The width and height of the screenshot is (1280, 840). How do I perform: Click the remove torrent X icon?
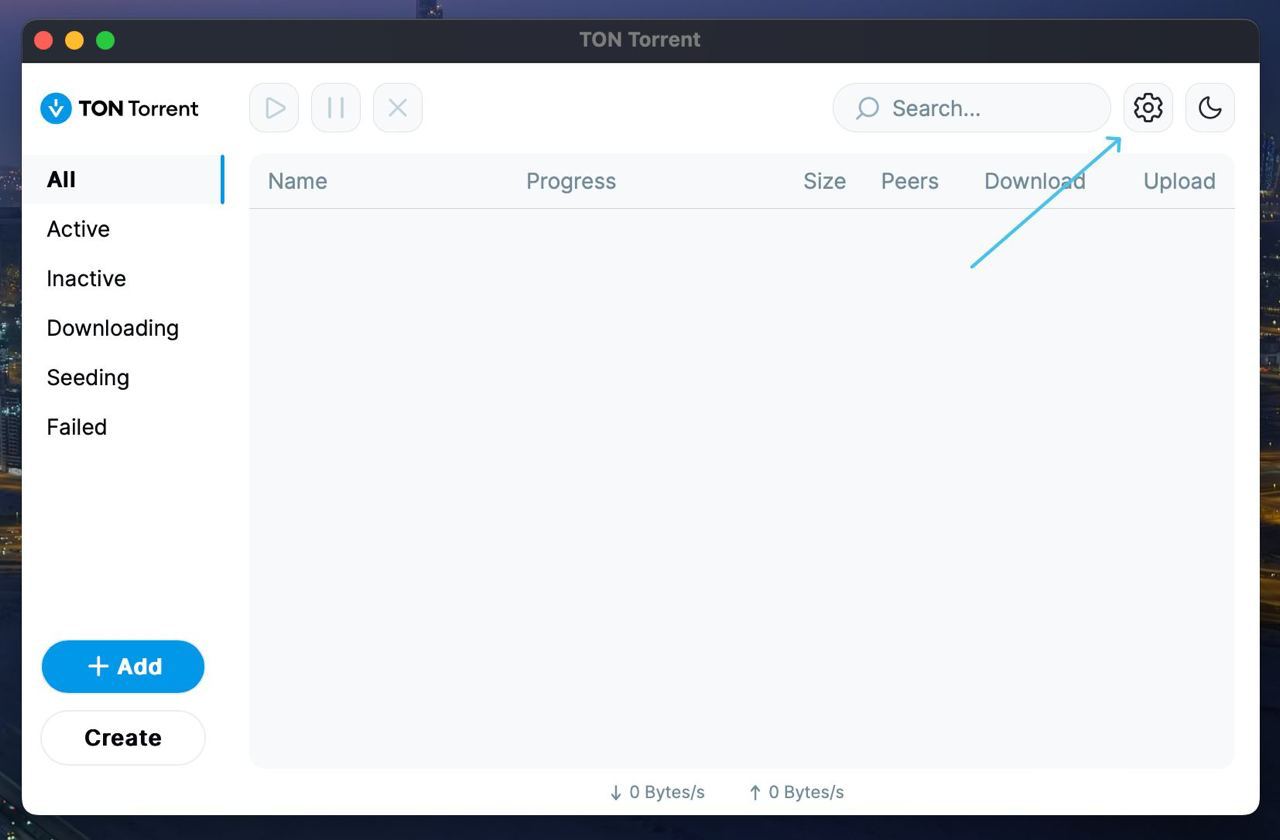397,108
